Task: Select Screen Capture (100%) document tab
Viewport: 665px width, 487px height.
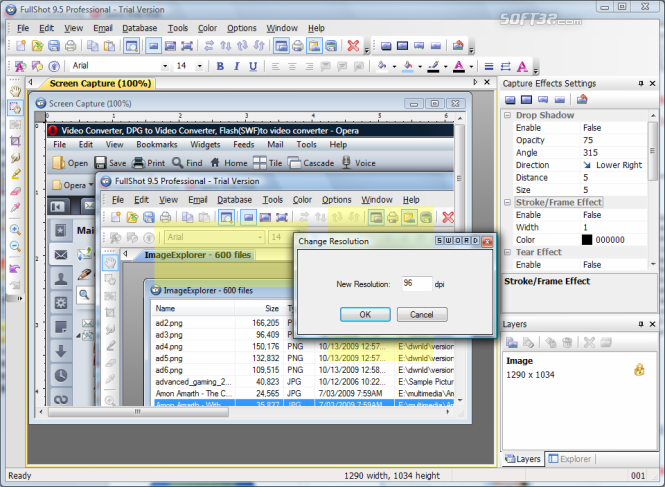Action: tap(100, 84)
